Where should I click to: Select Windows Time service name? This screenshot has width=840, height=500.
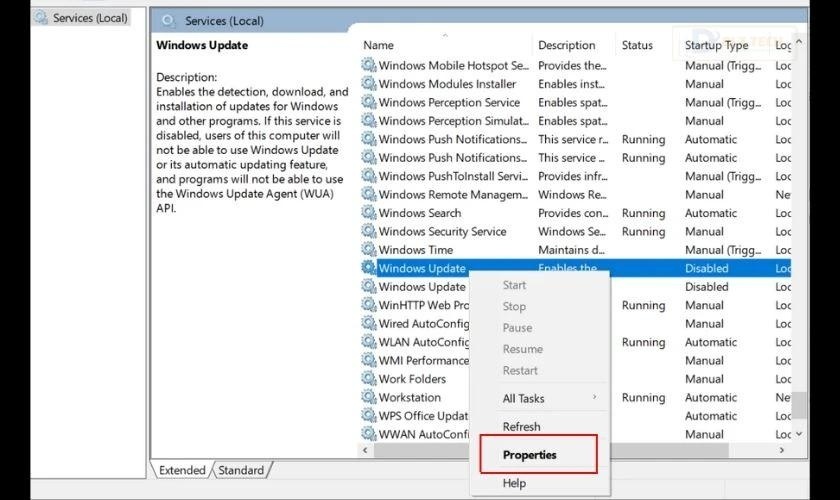(x=415, y=250)
